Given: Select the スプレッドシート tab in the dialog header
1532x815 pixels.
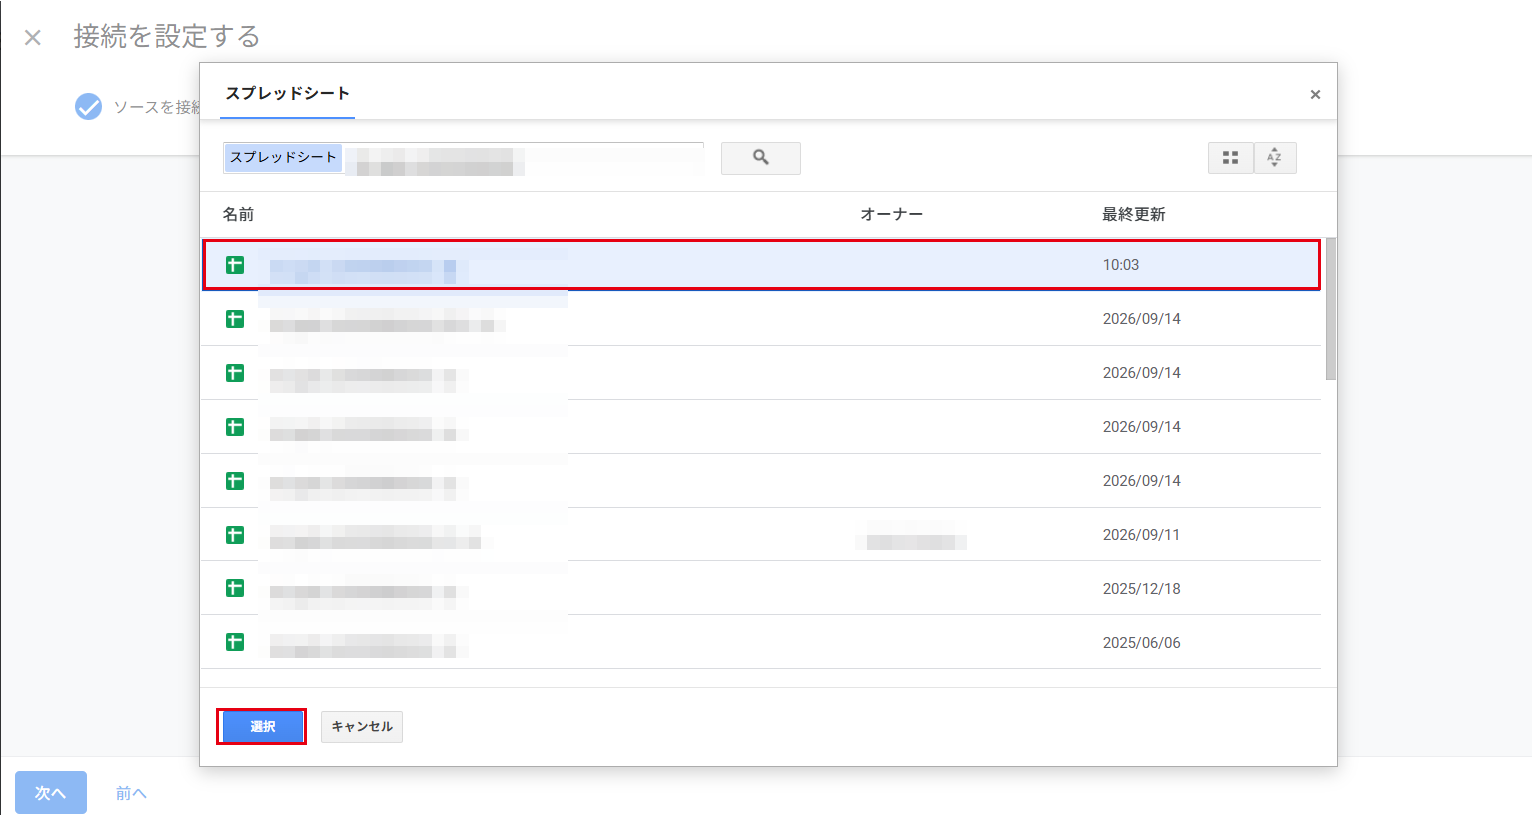Looking at the screenshot, I should pyautogui.click(x=287, y=94).
